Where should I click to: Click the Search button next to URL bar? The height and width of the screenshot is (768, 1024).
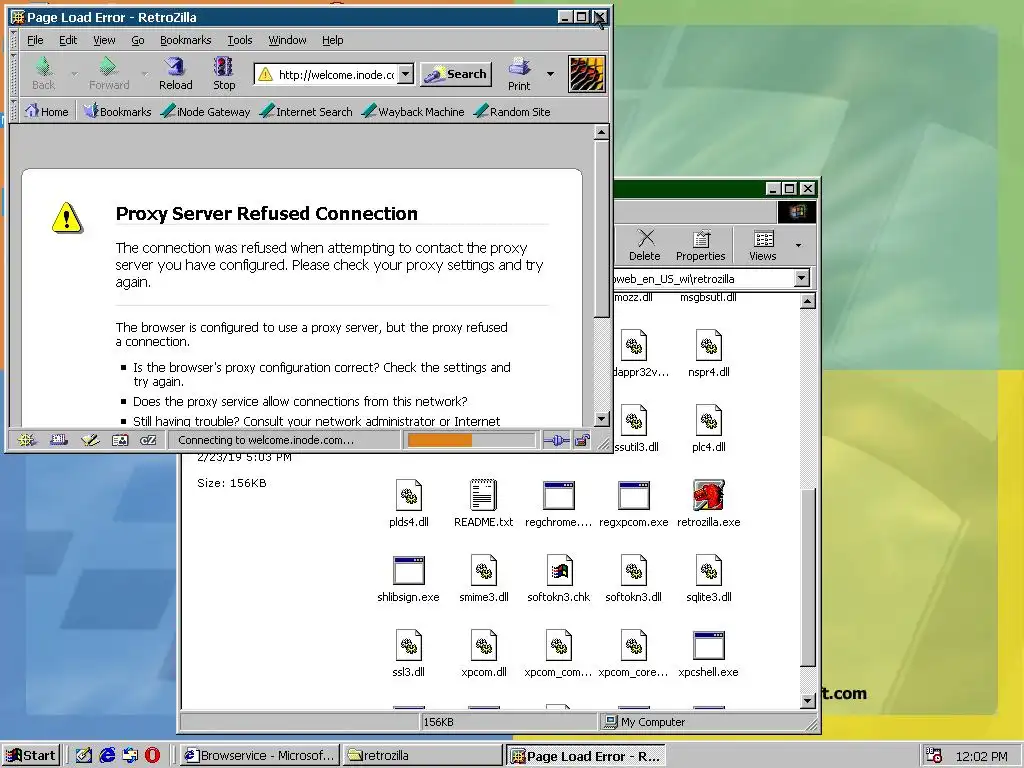(456, 74)
